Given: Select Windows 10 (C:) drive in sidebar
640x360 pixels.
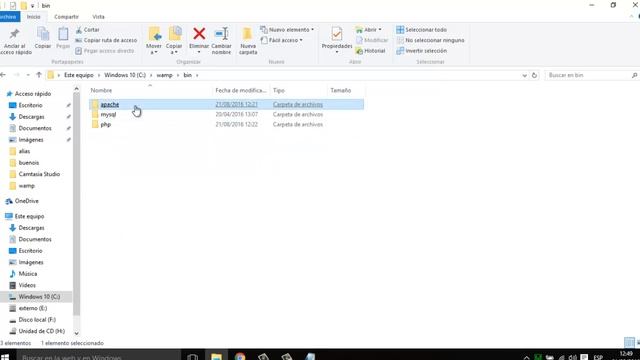Looking at the screenshot, I should tap(36, 297).
